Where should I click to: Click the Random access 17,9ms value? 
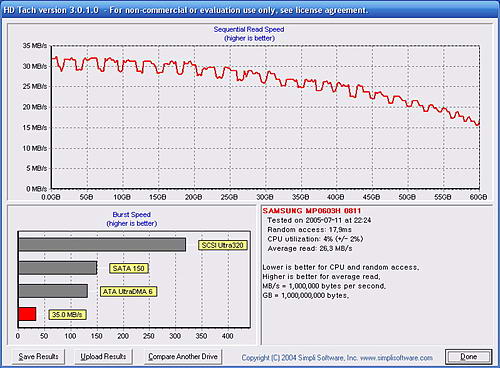pyautogui.click(x=309, y=230)
